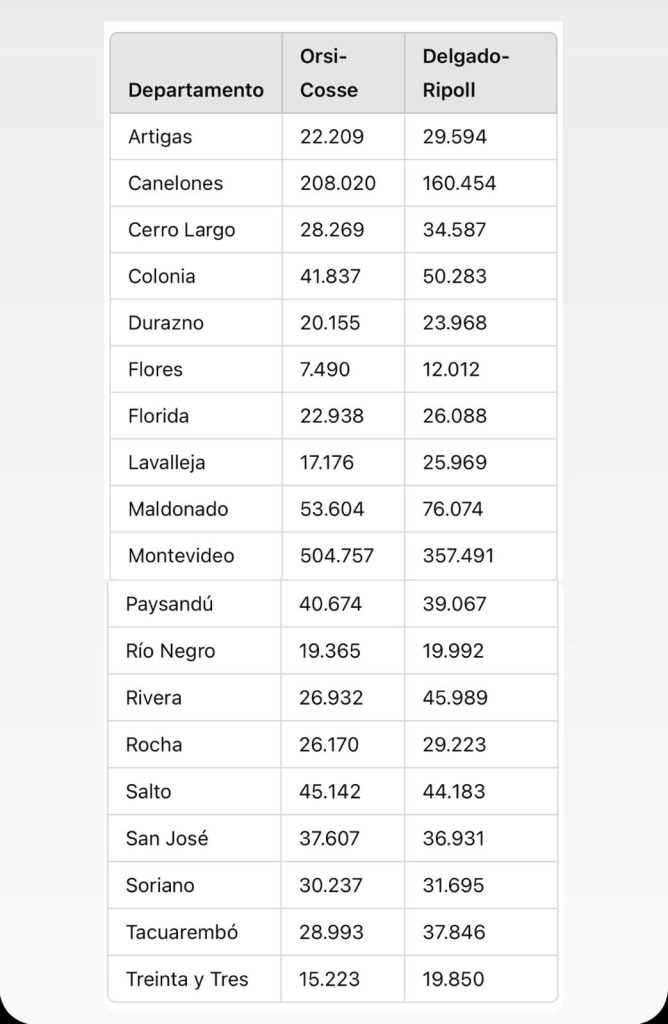Select the Durazno department cell
This screenshot has height=1024, width=668.
tap(164, 323)
